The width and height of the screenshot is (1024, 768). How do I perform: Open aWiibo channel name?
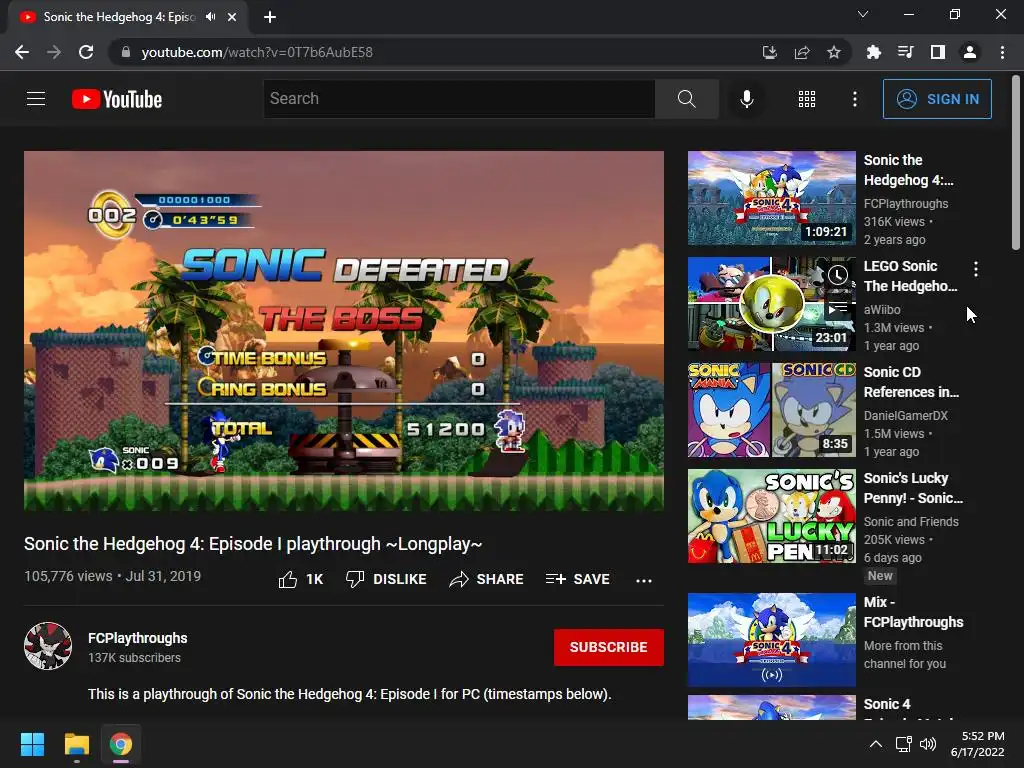tap(882, 310)
